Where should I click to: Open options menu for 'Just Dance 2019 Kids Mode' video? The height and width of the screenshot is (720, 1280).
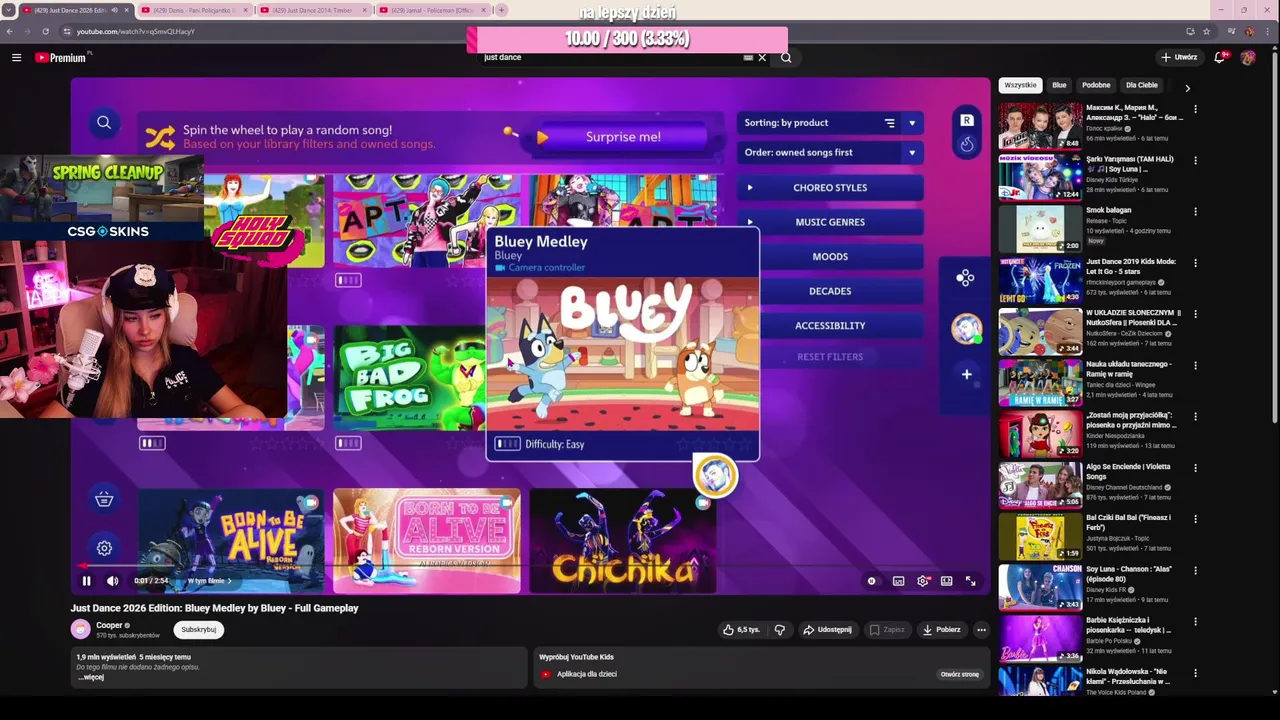pos(1195,263)
